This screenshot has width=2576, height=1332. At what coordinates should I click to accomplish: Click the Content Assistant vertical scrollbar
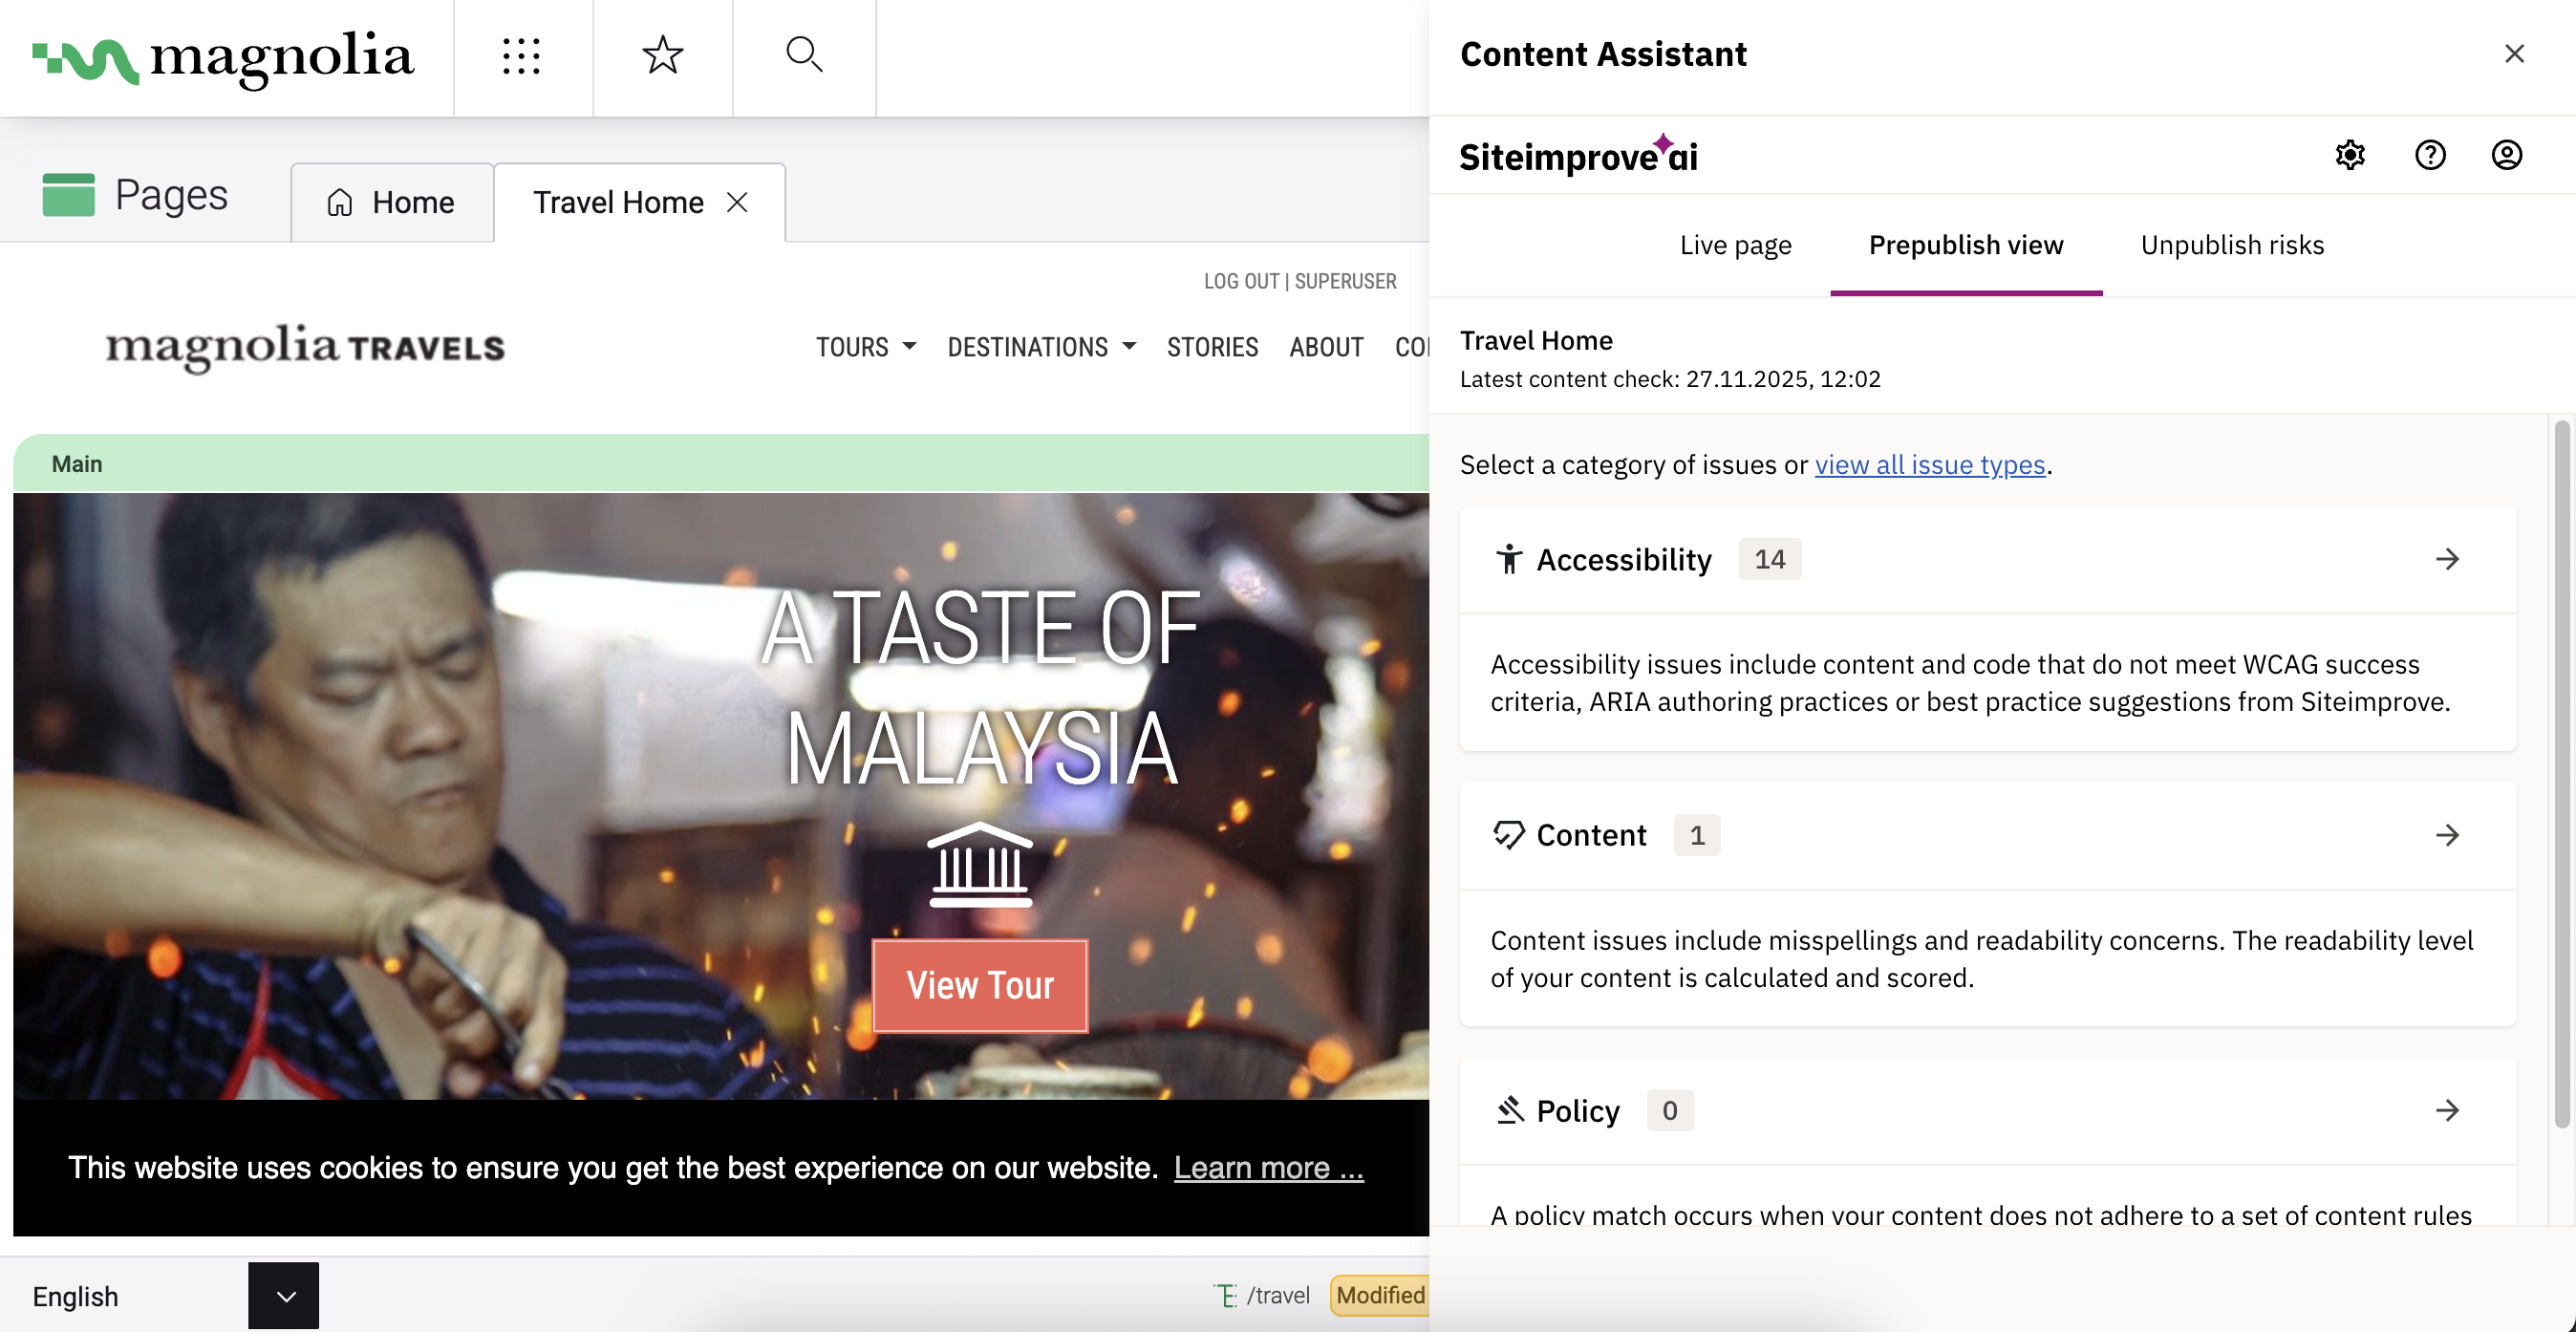(x=2562, y=770)
